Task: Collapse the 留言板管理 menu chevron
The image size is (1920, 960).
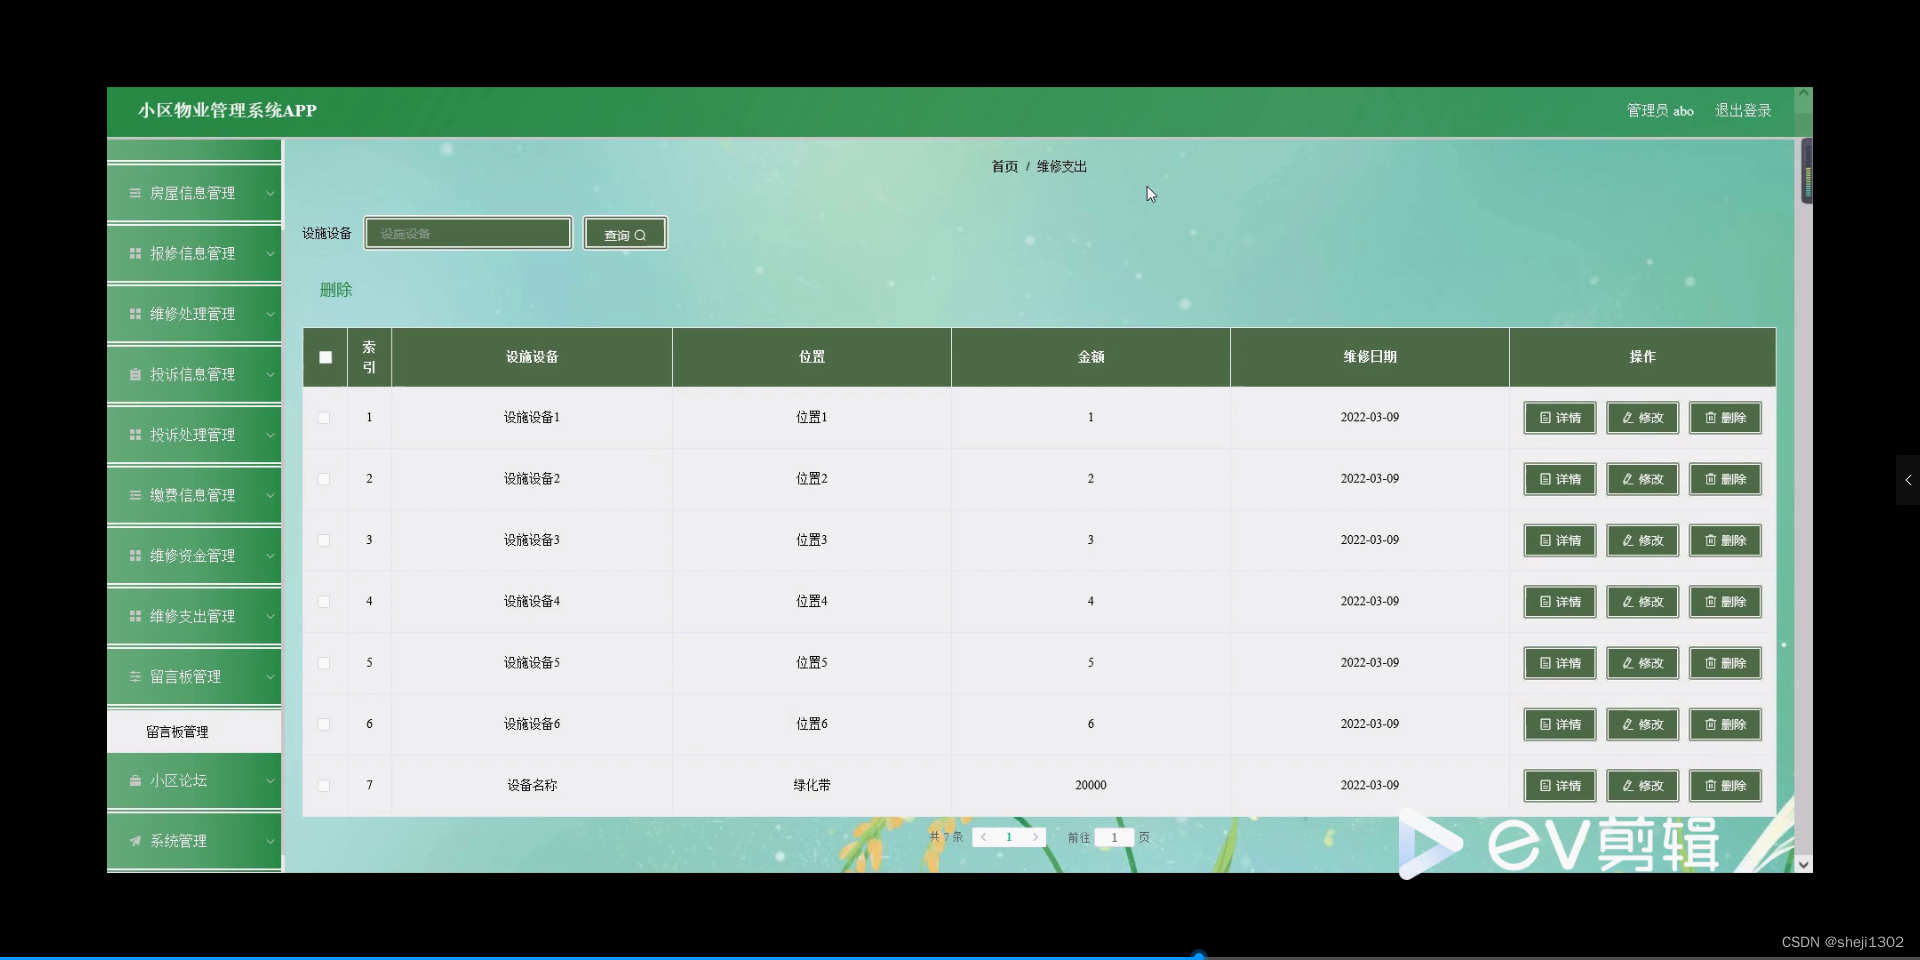Action: coord(268,677)
